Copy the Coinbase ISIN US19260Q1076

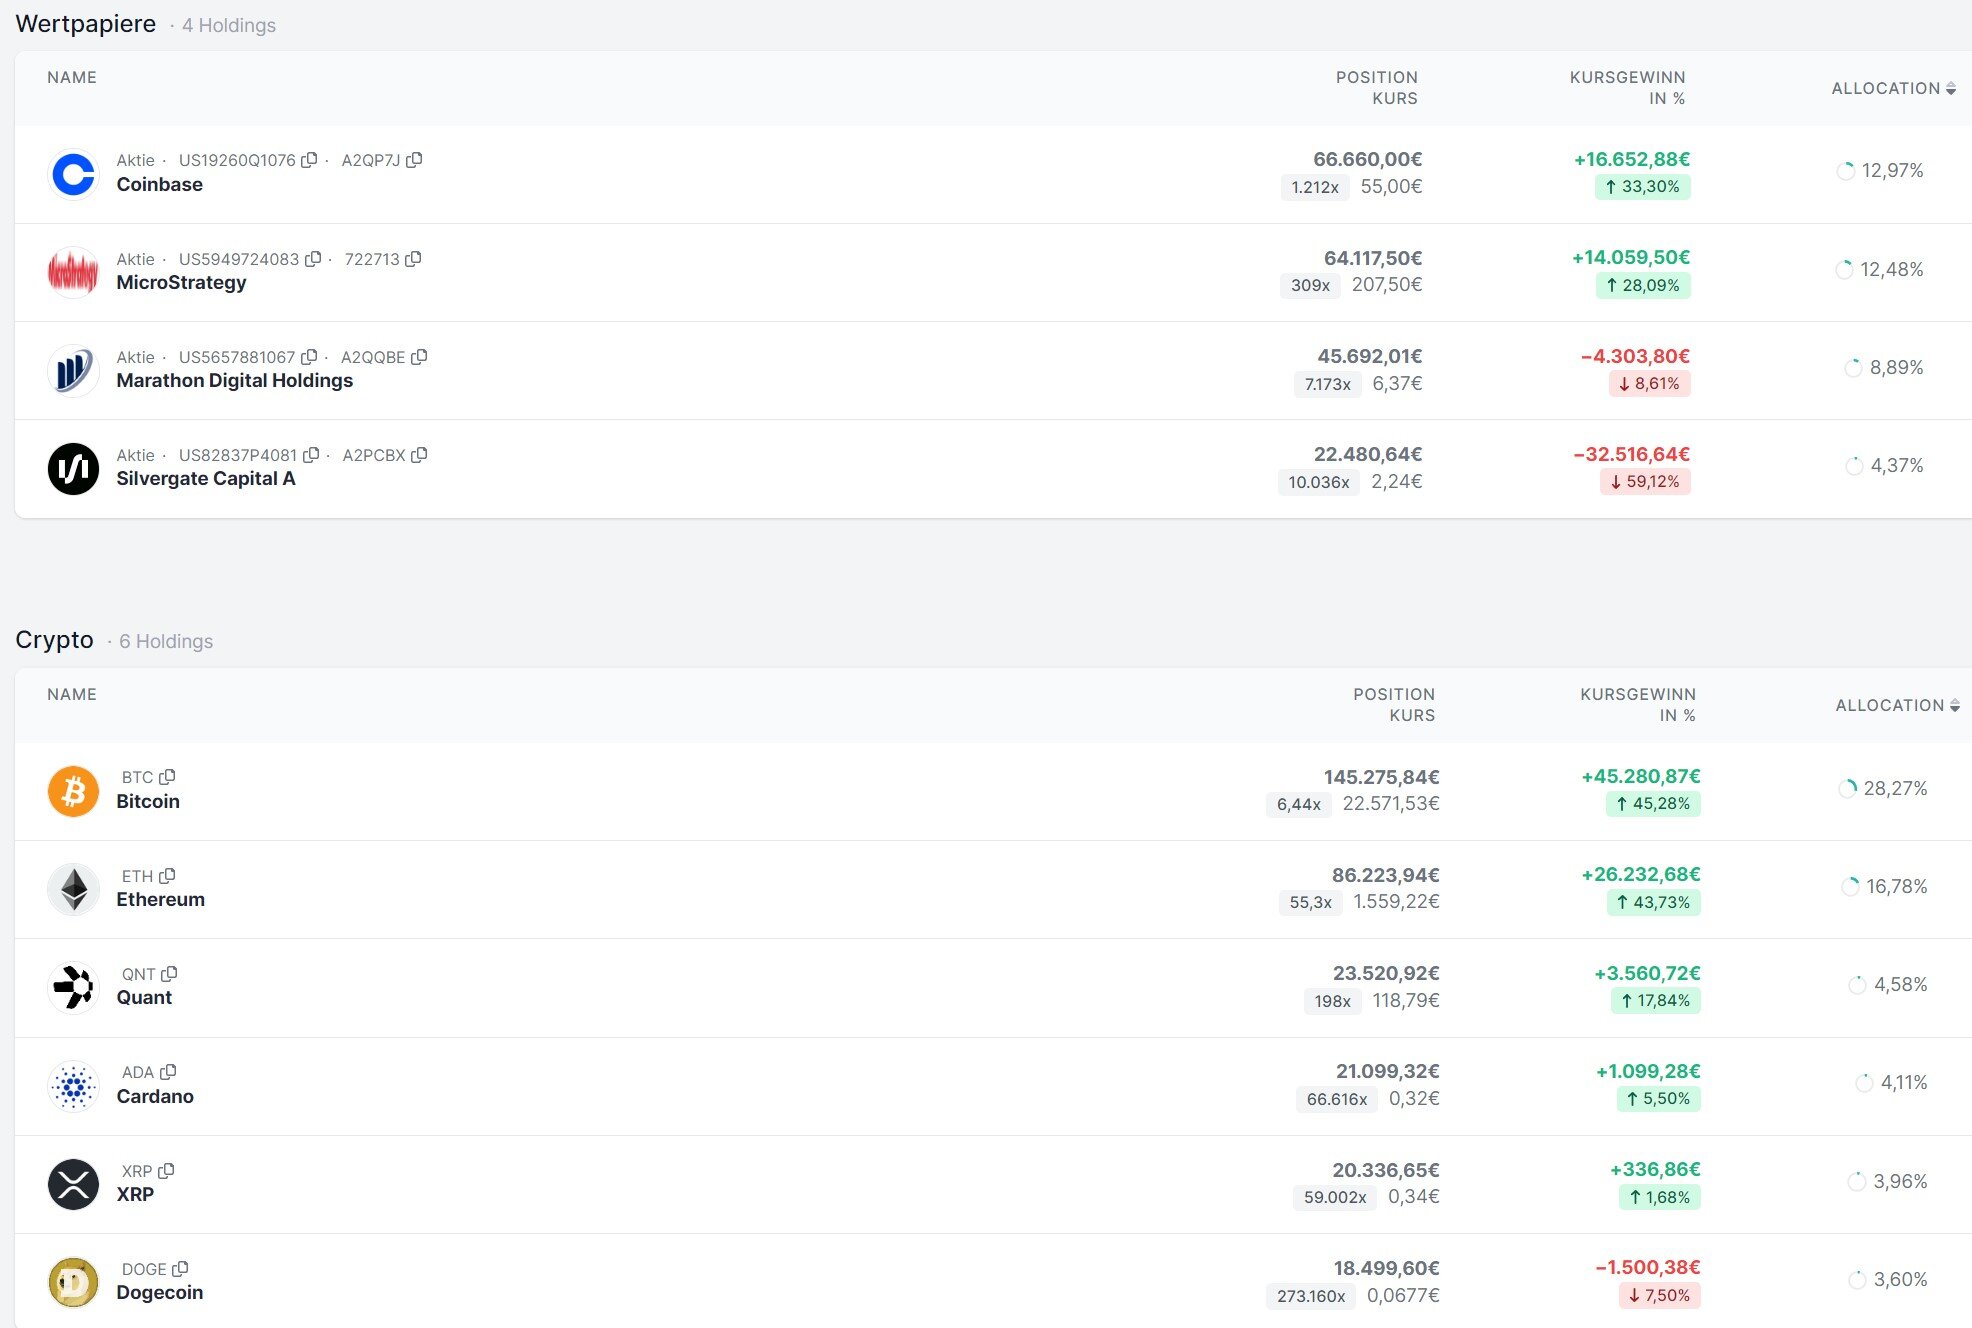point(309,160)
